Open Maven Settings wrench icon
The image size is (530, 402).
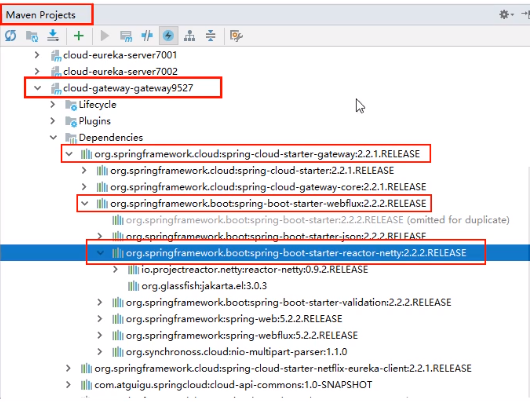(236, 36)
